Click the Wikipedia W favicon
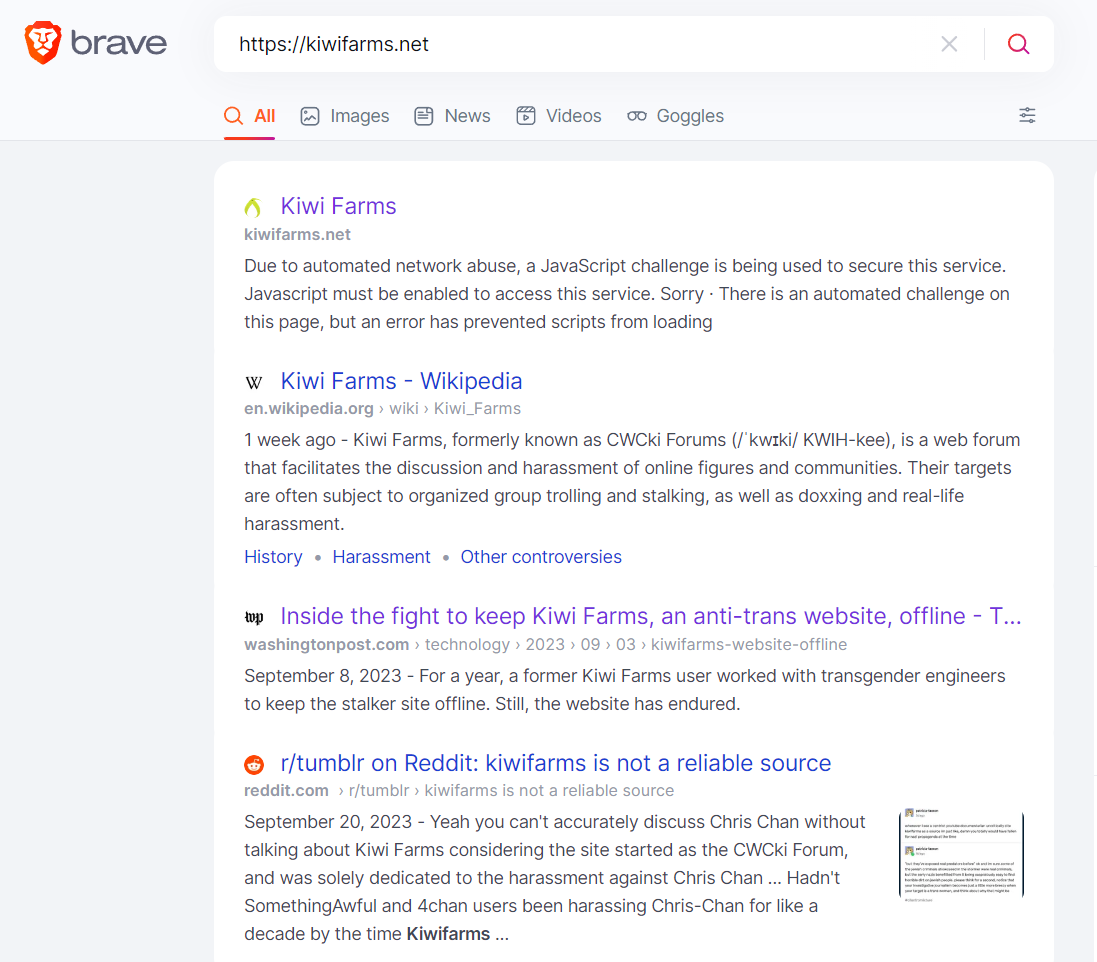This screenshot has width=1097, height=962. point(253,382)
